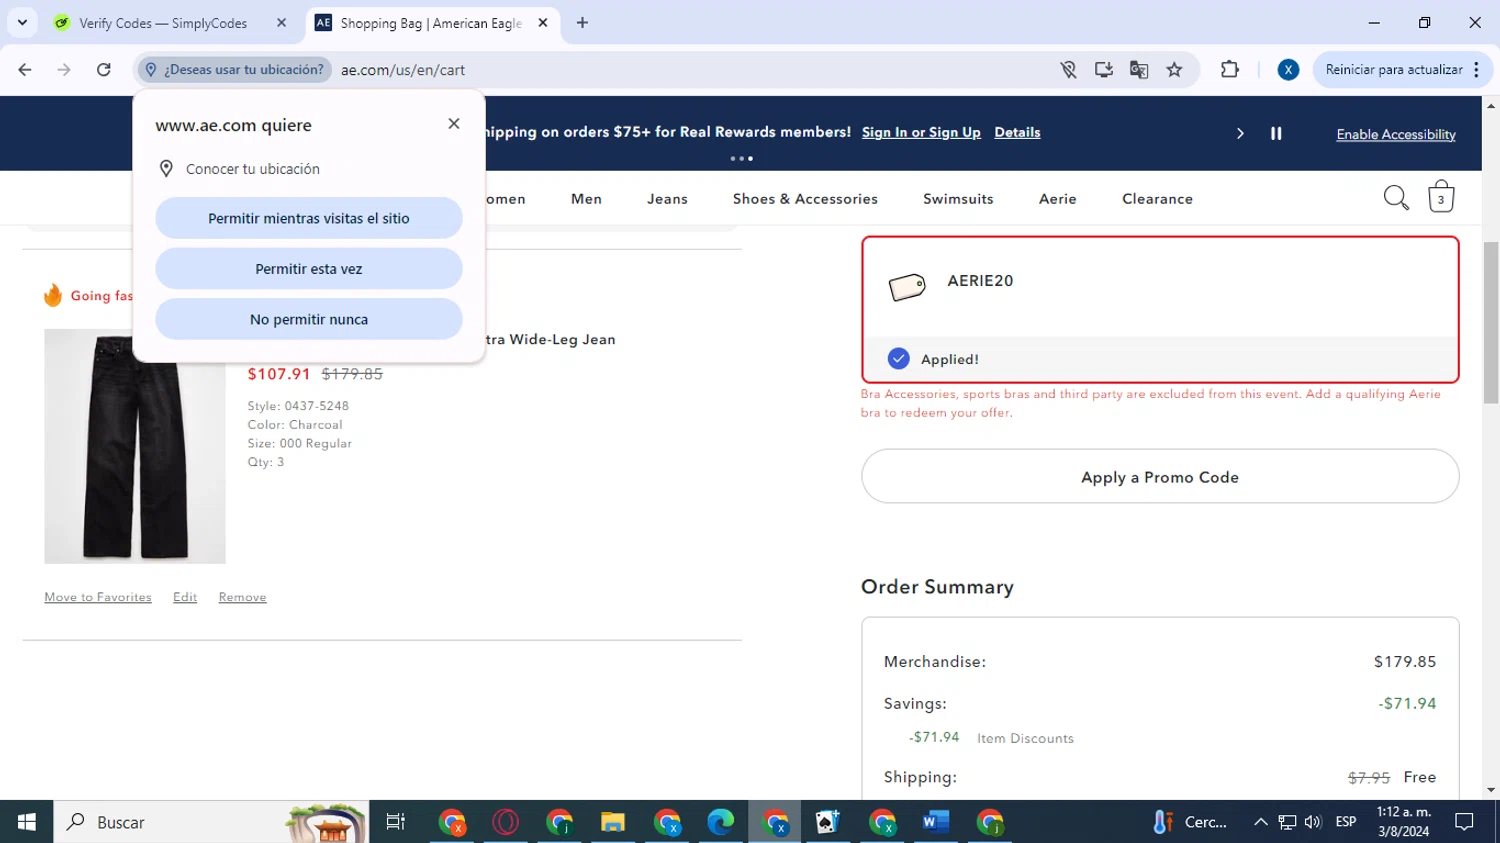Image resolution: width=1500 pixels, height=843 pixels.
Task: Open Opera from the taskbar
Action: 506,822
